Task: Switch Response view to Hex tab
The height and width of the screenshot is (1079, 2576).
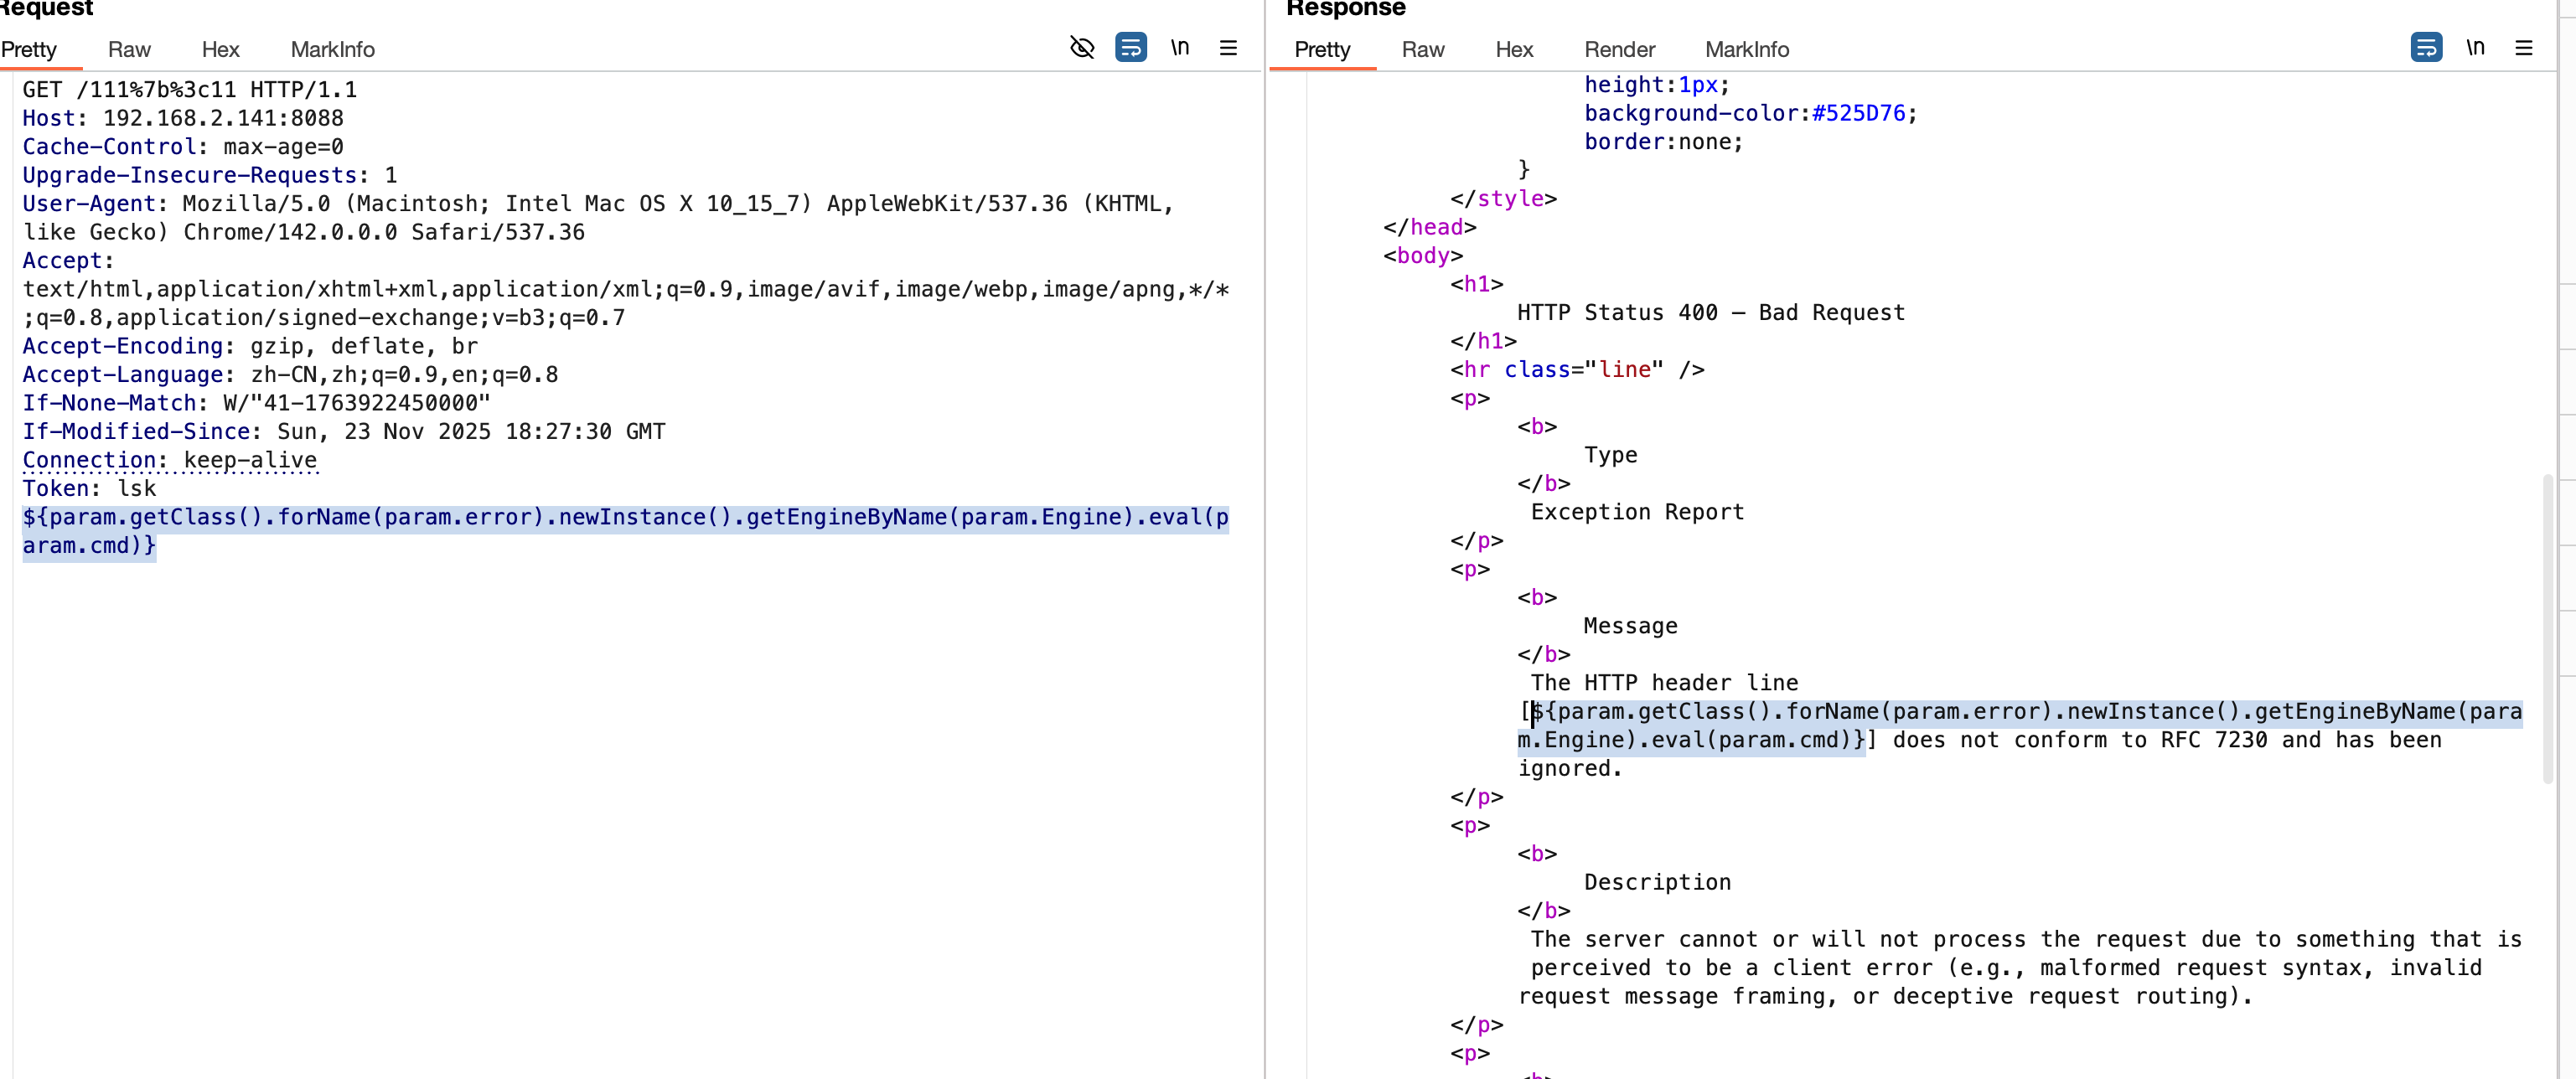Action: [1514, 49]
